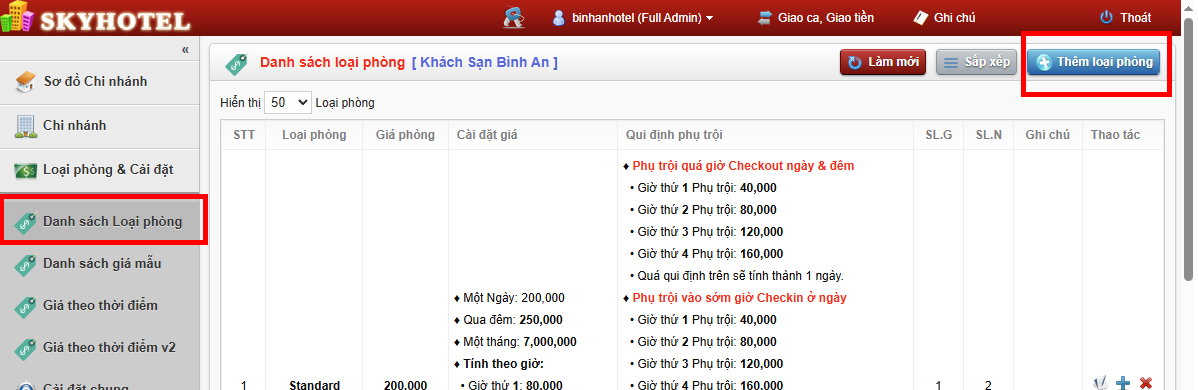The width and height of the screenshot is (1198, 390).
Task: Click the Standard room type name
Action: point(314,385)
